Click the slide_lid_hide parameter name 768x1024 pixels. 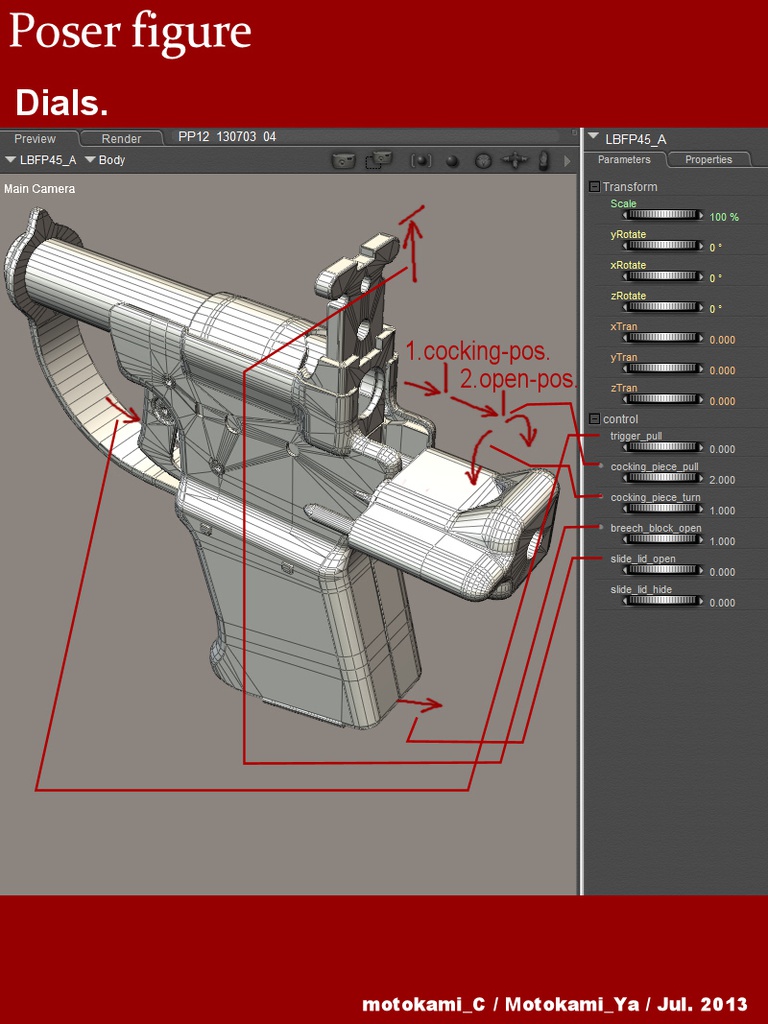641,589
